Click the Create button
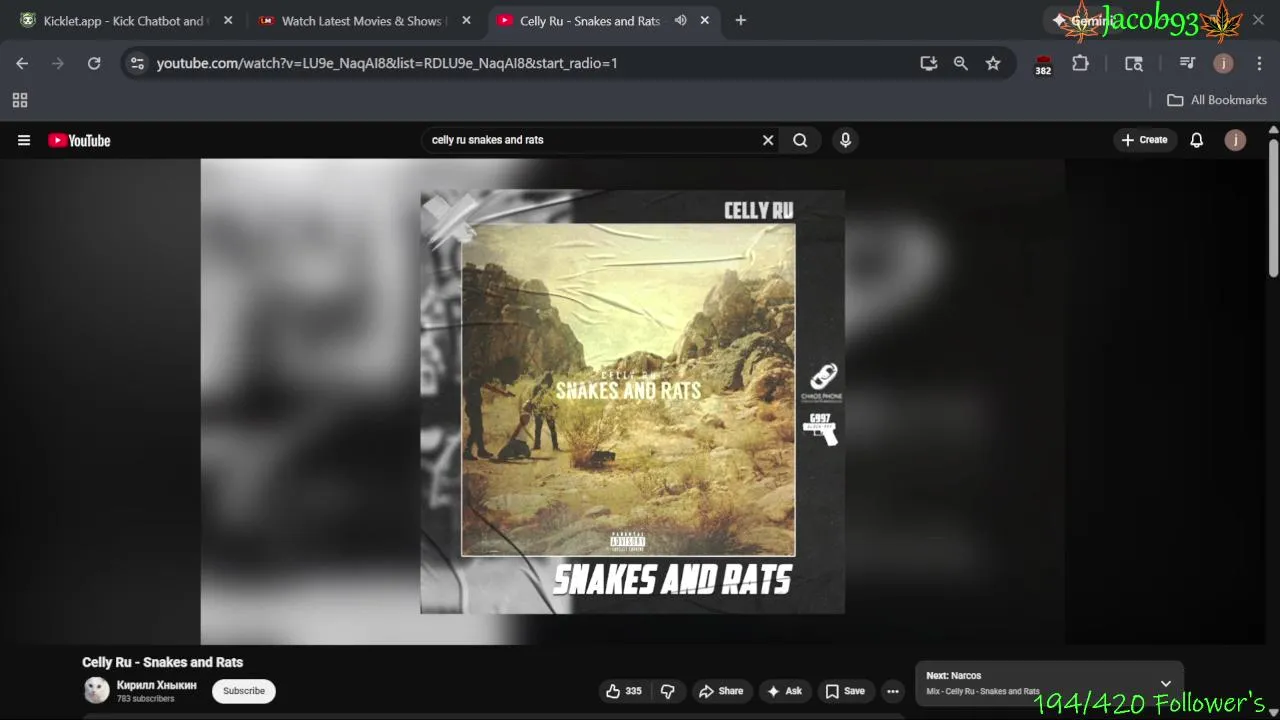Screen dimensions: 1280x720 pyautogui.click(x=1144, y=140)
